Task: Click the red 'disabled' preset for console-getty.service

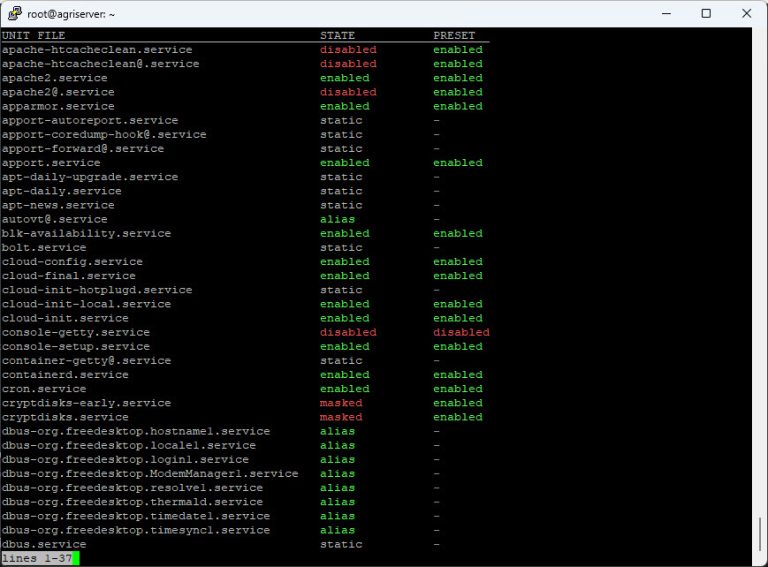Action: click(x=461, y=332)
